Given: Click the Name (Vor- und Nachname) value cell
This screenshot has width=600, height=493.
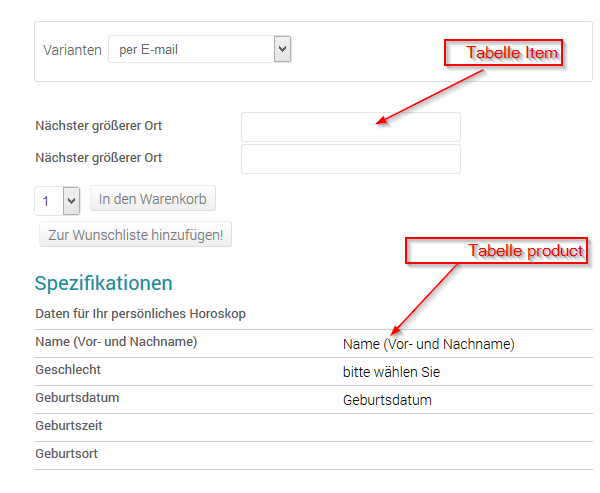Looking at the screenshot, I should click(x=428, y=344).
